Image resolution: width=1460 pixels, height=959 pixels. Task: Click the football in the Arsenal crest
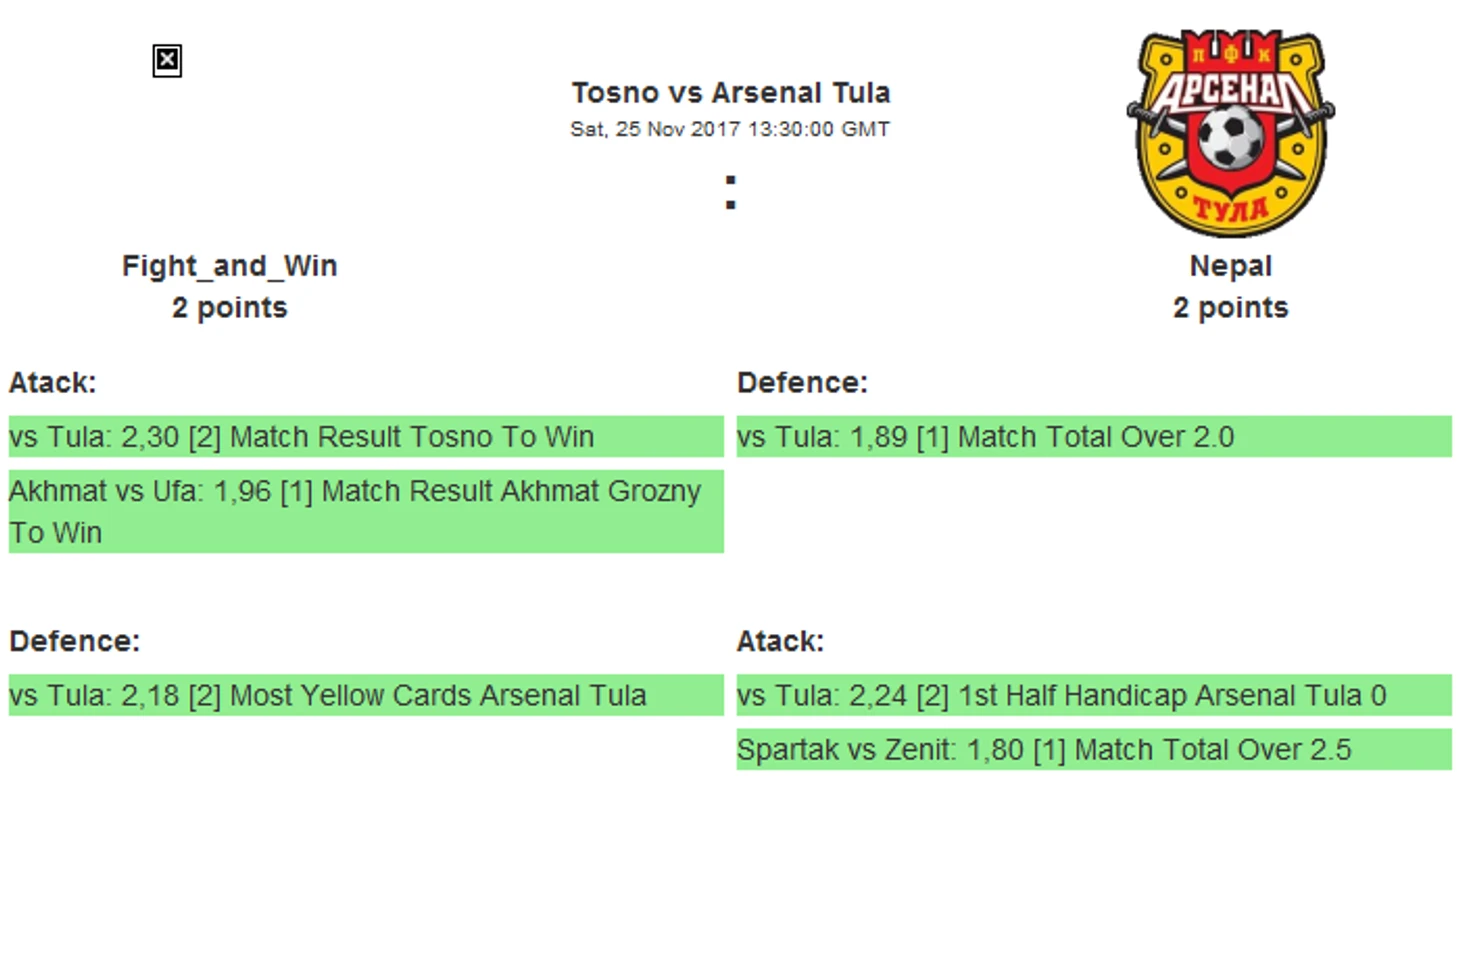pyautogui.click(x=1230, y=137)
